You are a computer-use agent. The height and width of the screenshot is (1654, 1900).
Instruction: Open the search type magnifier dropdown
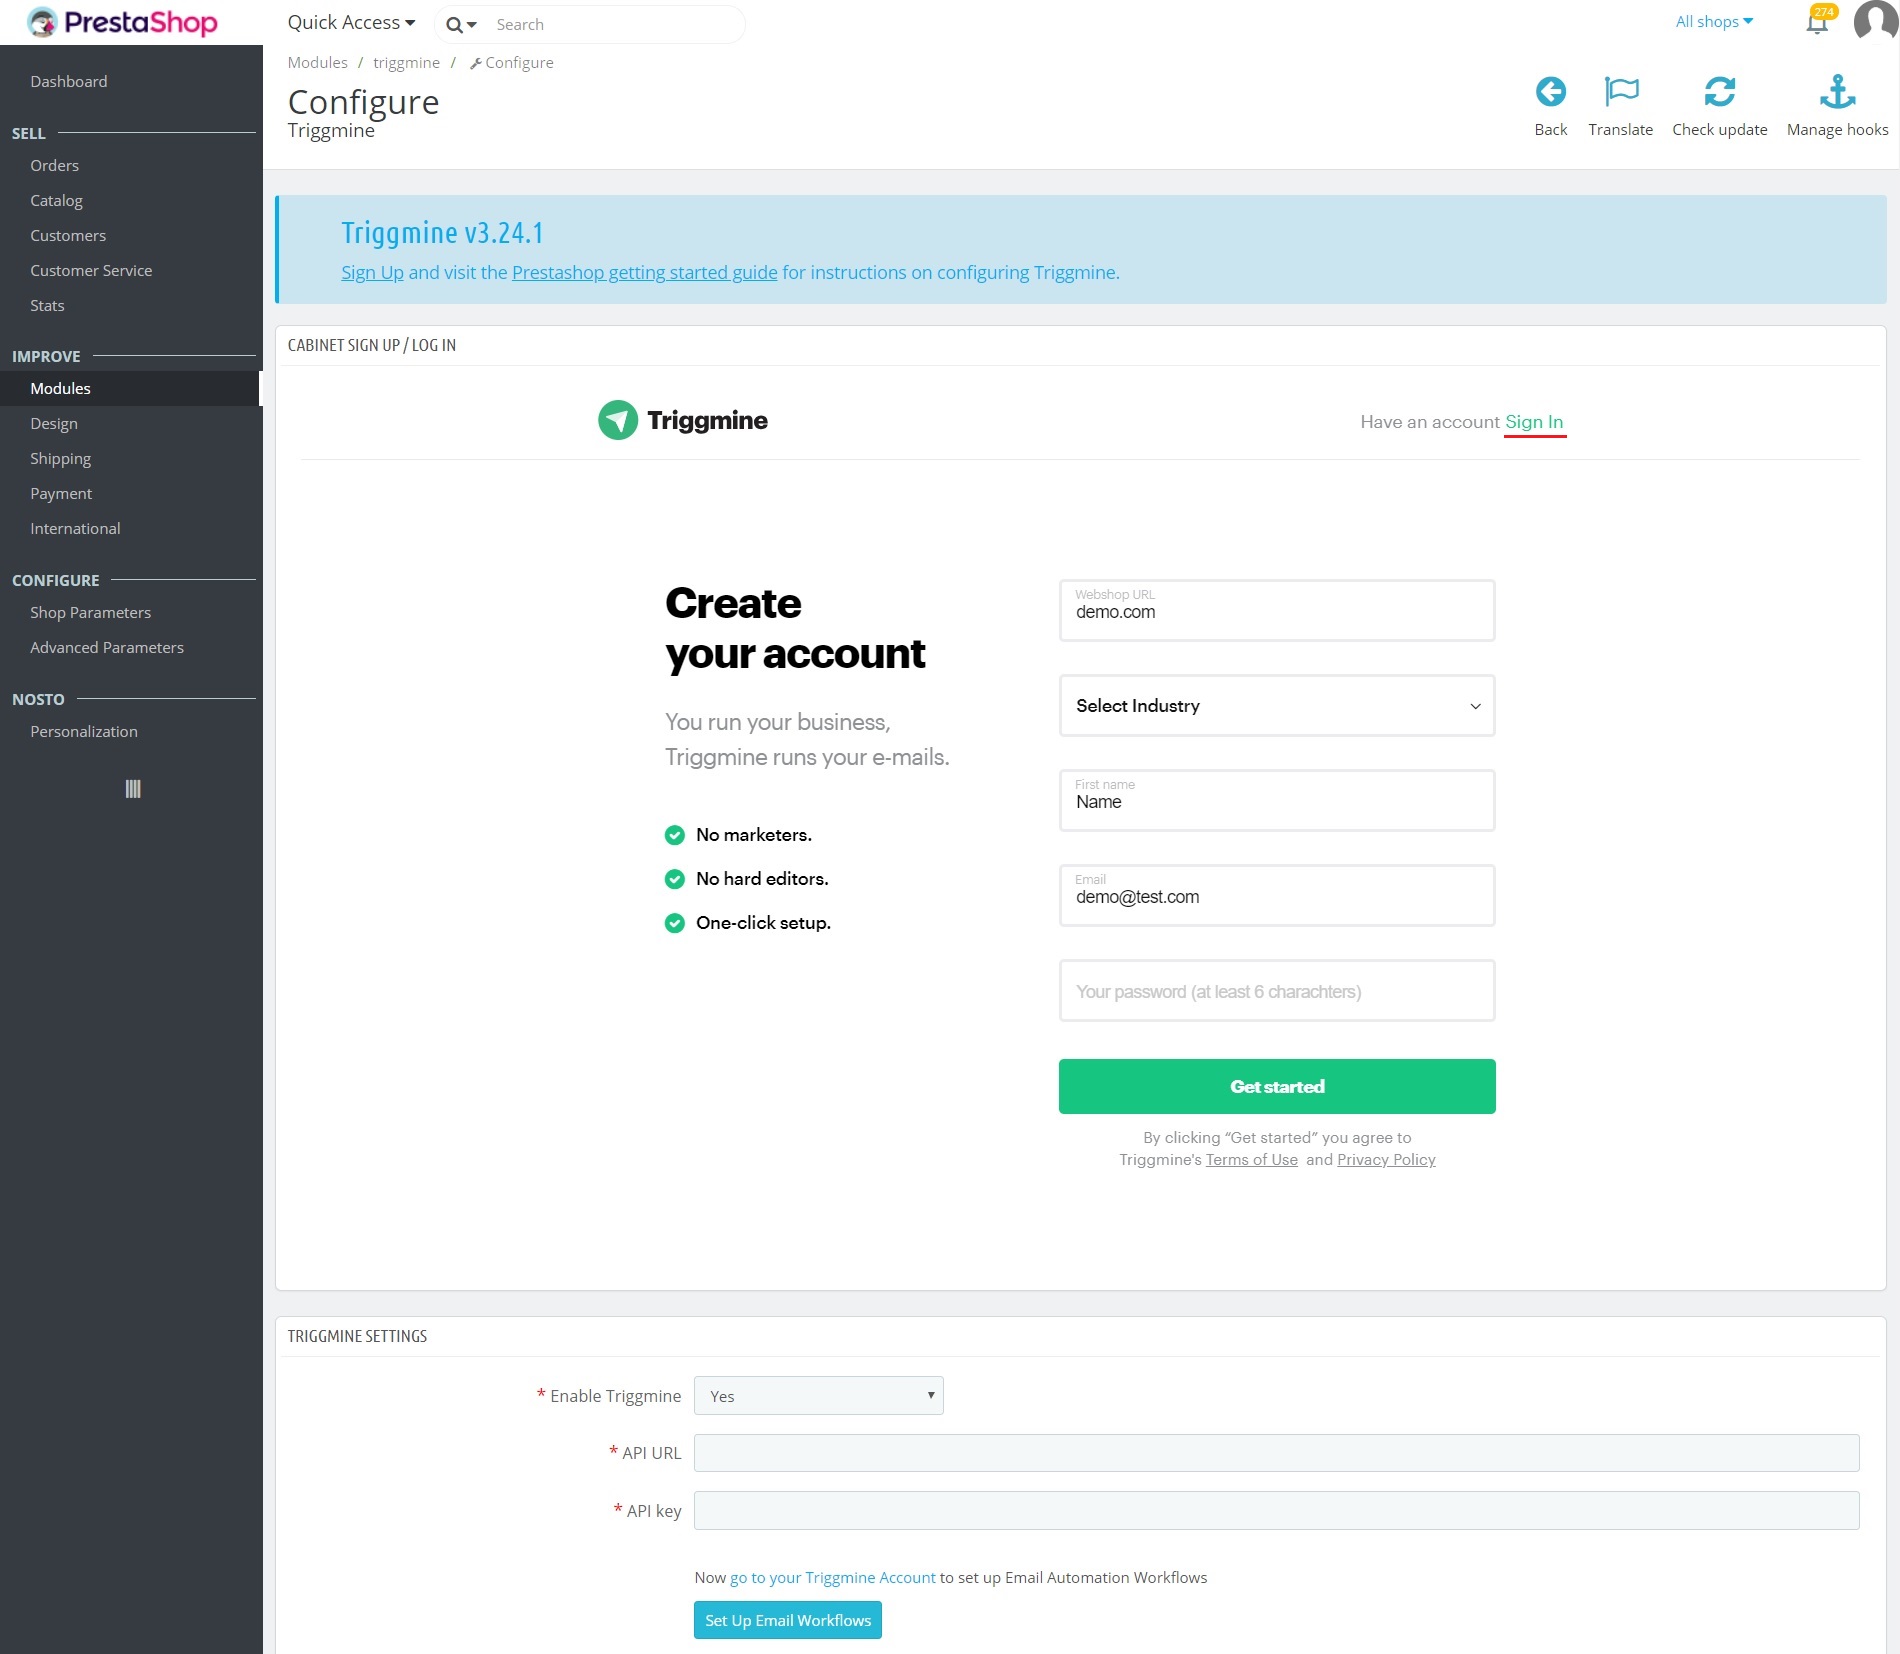pyautogui.click(x=461, y=24)
